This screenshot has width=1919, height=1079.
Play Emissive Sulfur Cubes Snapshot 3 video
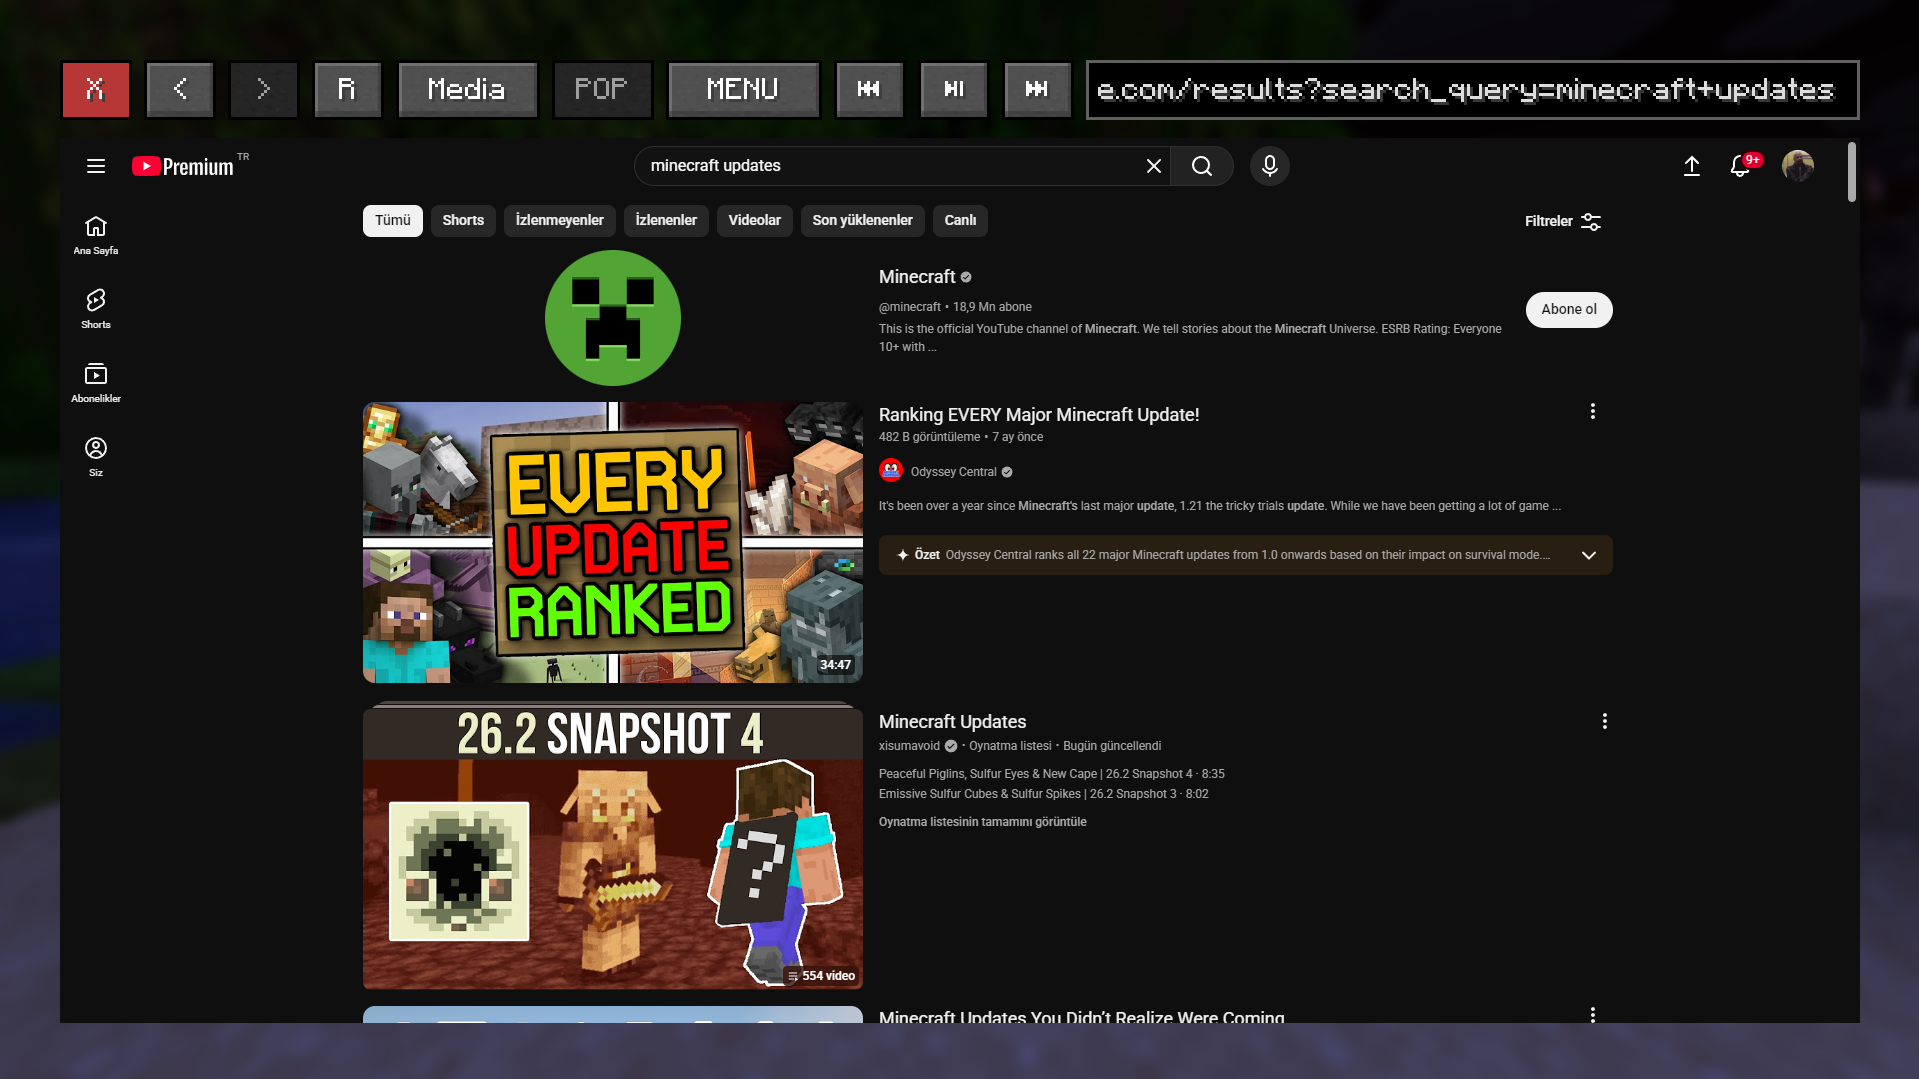point(1044,794)
